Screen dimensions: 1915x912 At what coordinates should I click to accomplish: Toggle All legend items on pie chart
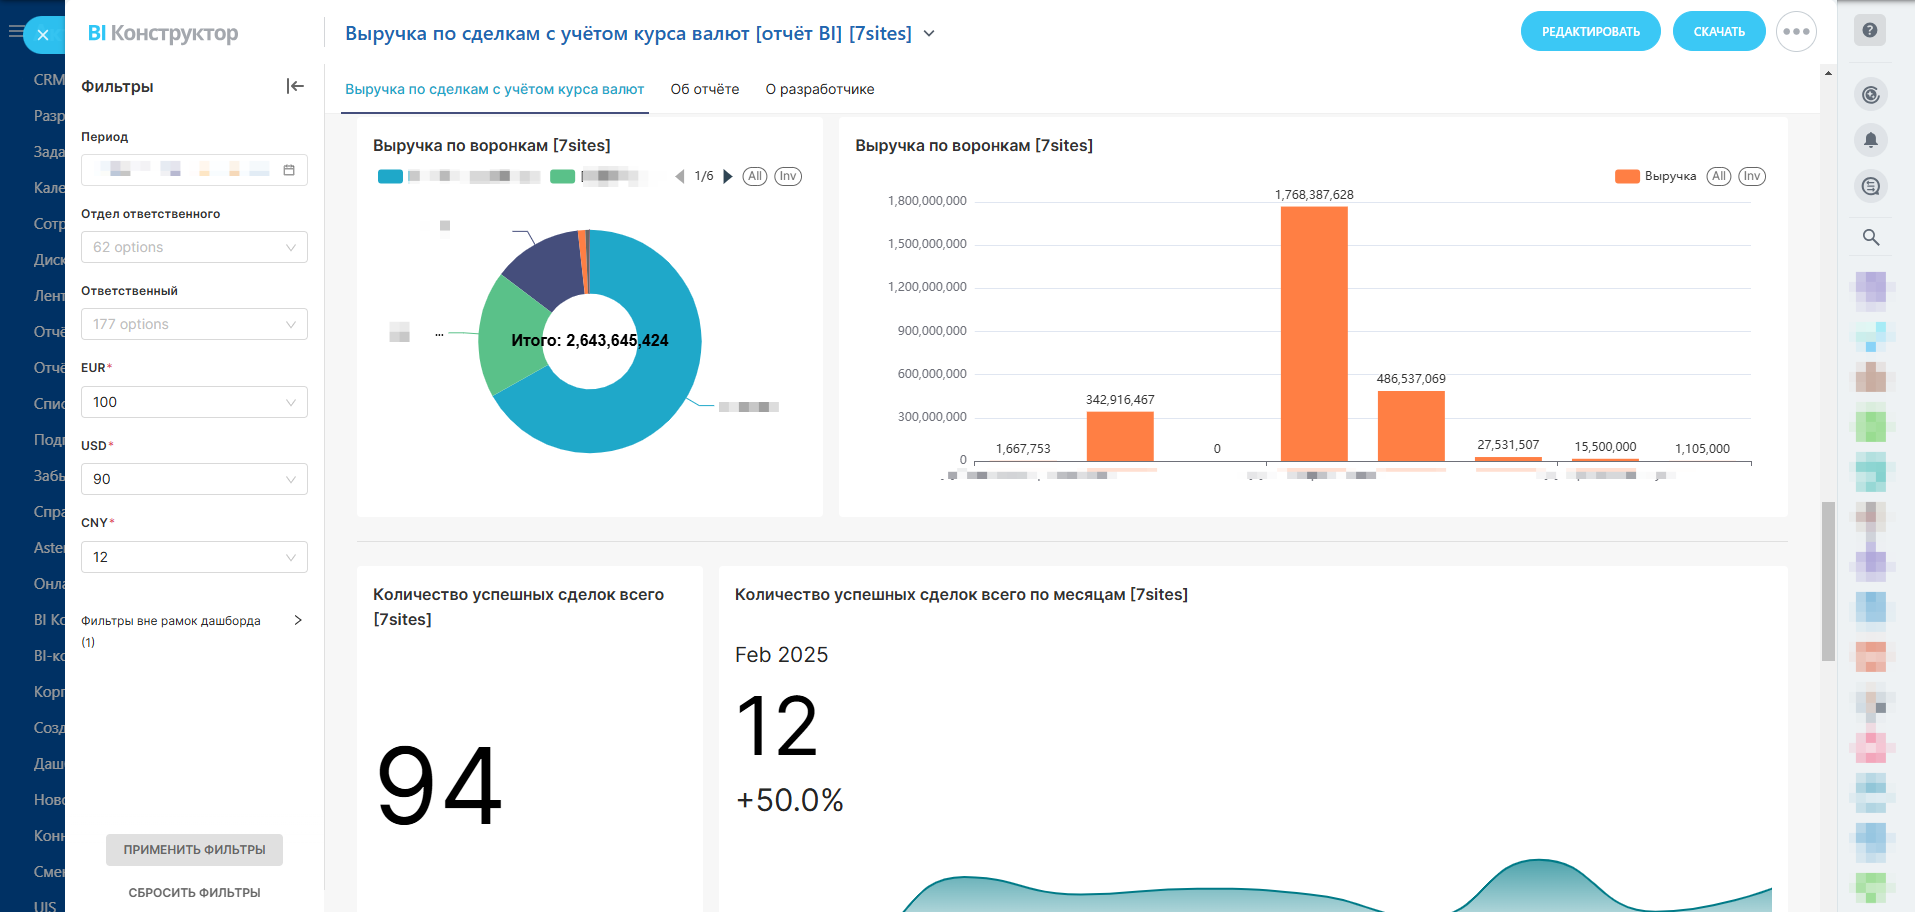point(755,177)
